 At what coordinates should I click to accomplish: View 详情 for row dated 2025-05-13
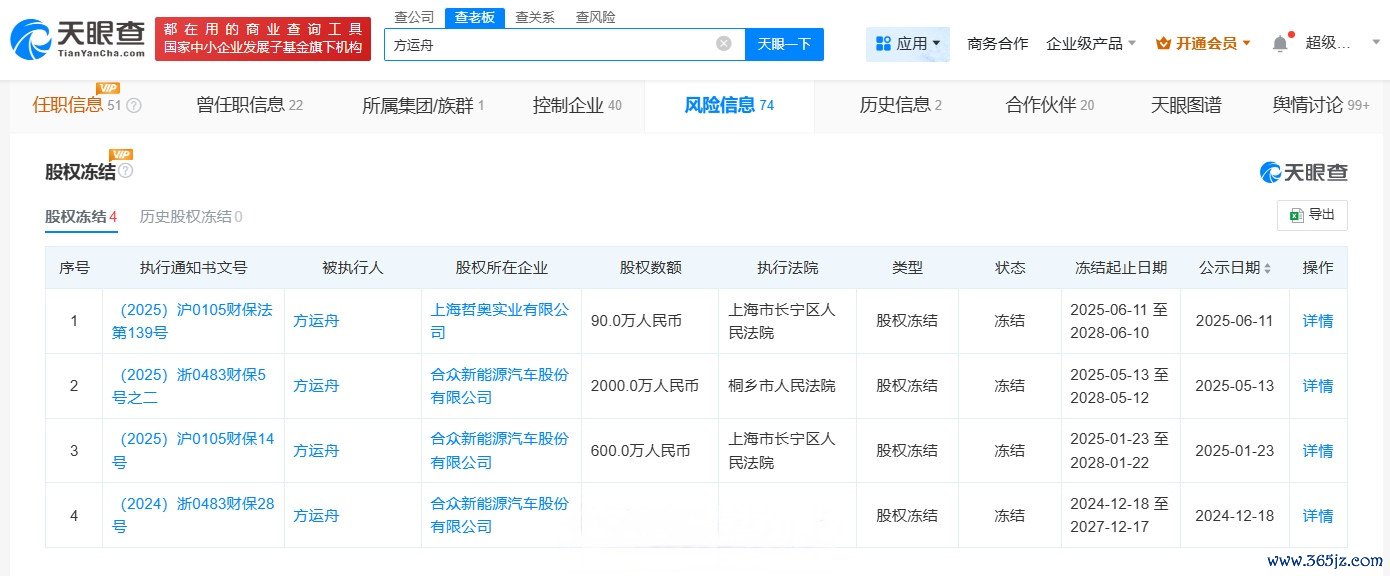1318,386
